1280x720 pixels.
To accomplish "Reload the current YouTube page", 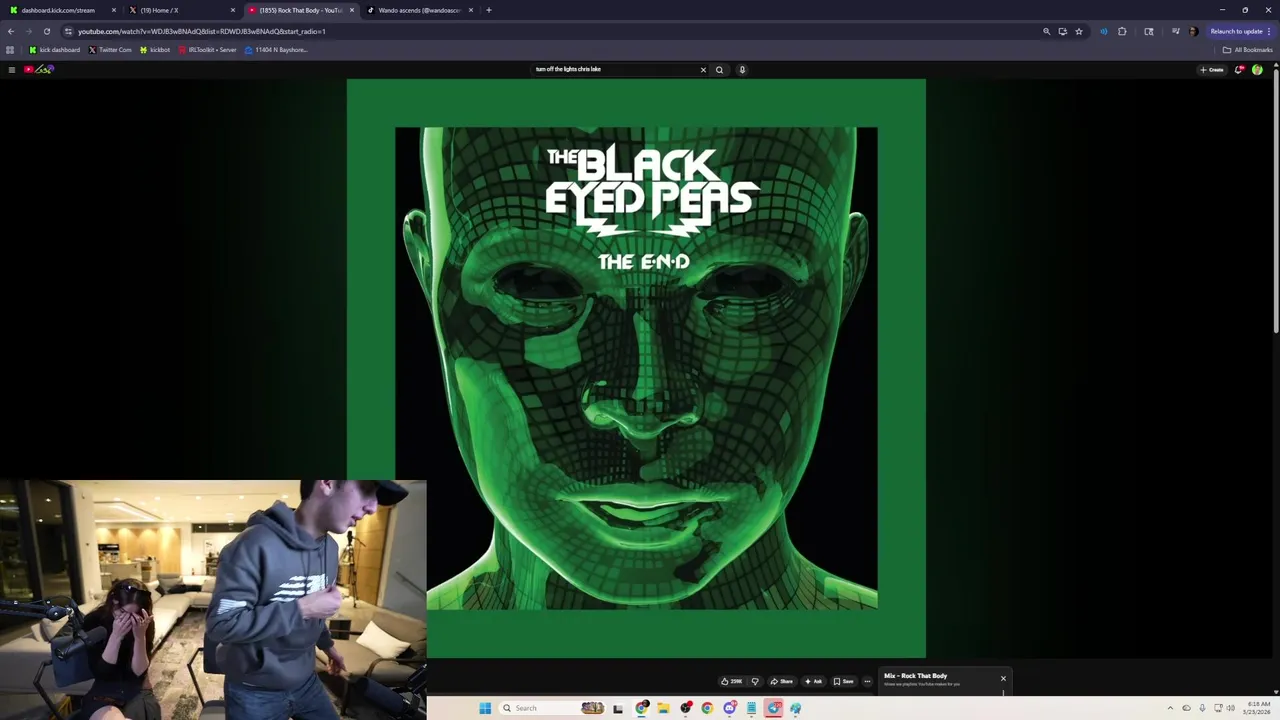I will point(46,31).
